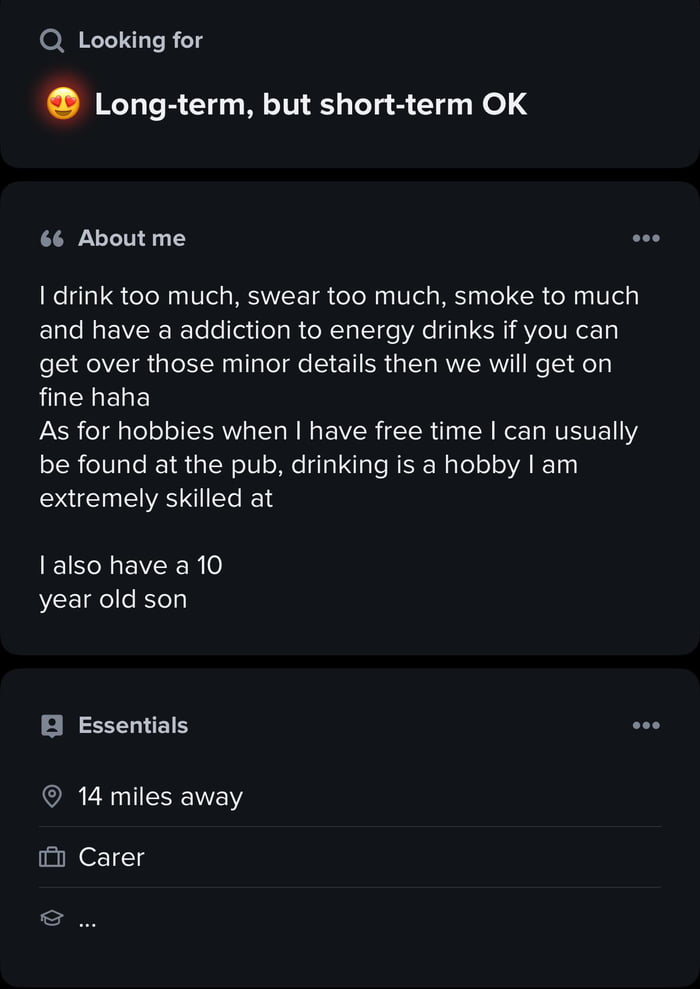700x989 pixels.
Task: Tap the Essentials section title
Action: 133,726
